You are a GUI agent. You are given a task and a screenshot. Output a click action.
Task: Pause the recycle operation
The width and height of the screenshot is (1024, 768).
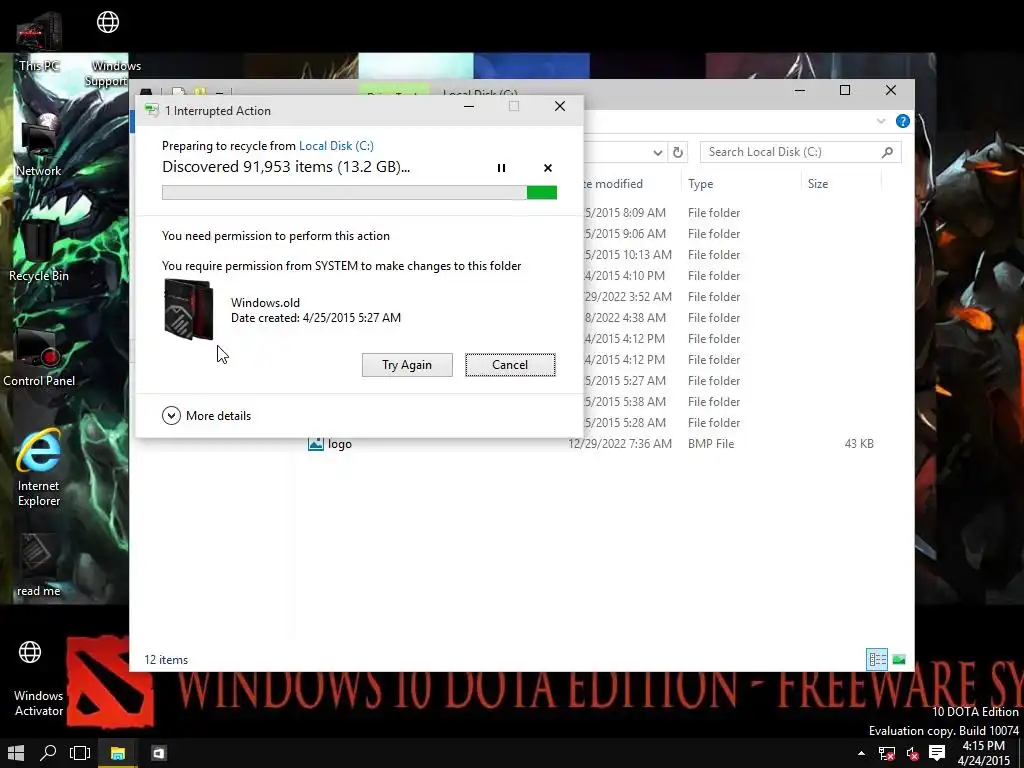(x=501, y=168)
